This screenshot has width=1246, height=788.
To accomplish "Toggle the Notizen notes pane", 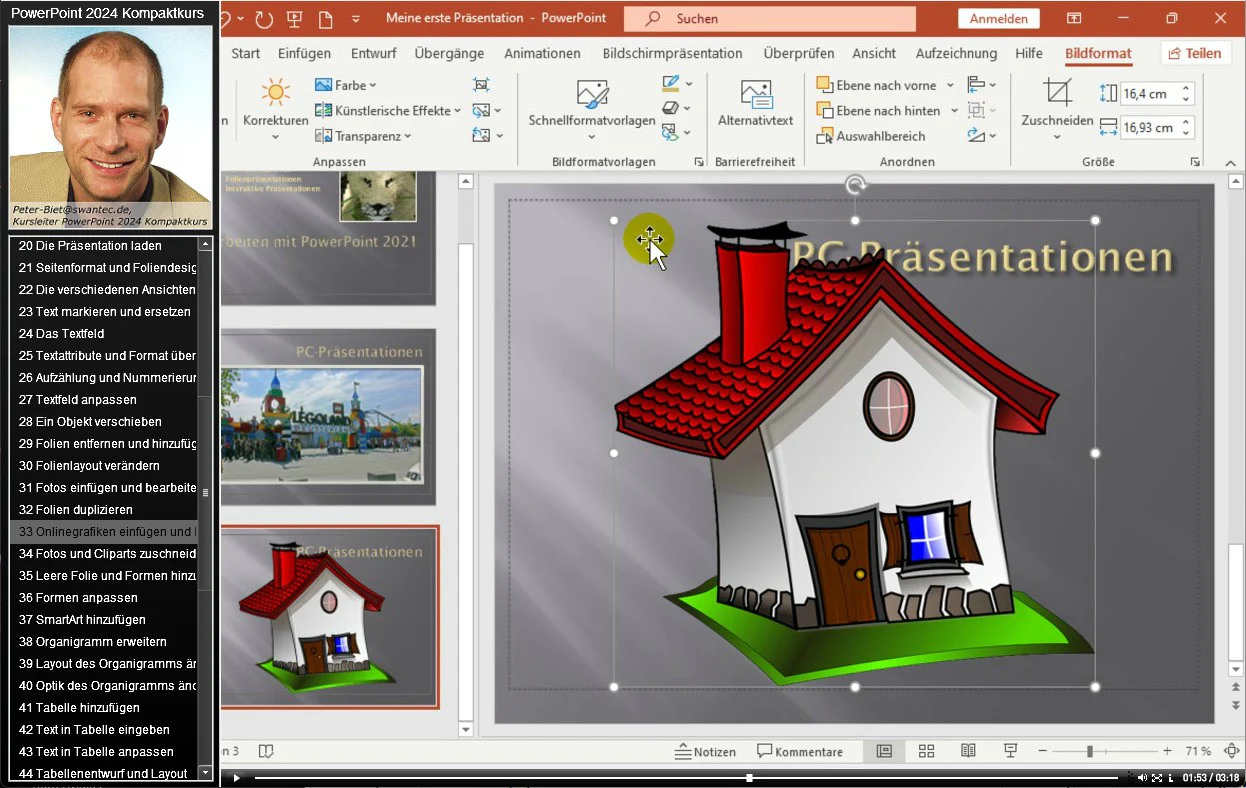I will pos(705,752).
